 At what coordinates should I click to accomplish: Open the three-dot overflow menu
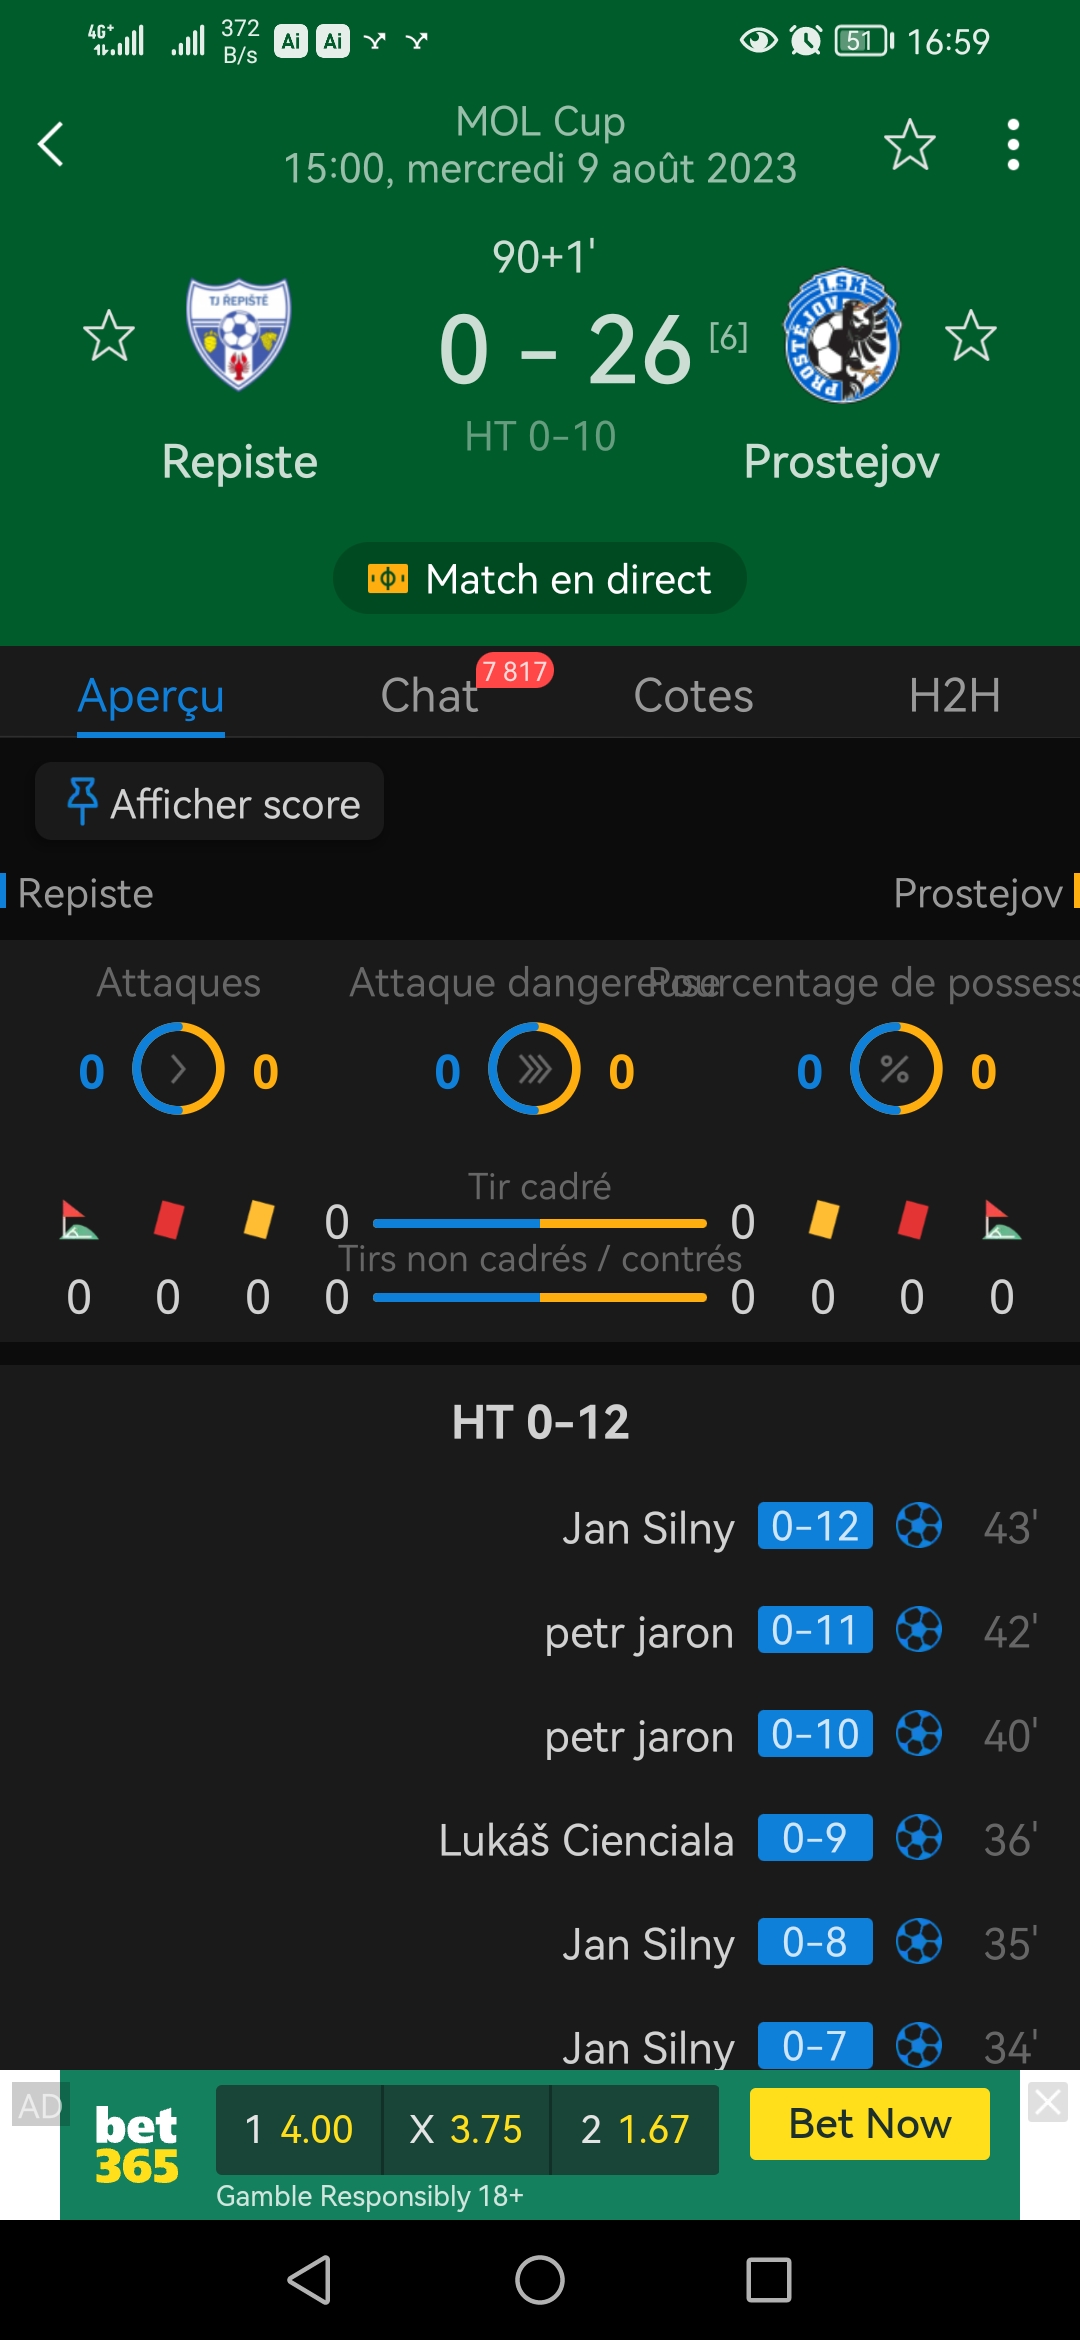click(1013, 144)
